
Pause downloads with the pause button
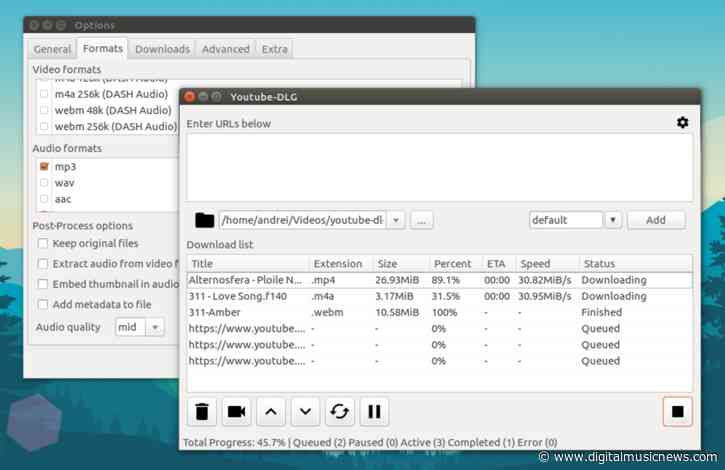pyautogui.click(x=374, y=411)
